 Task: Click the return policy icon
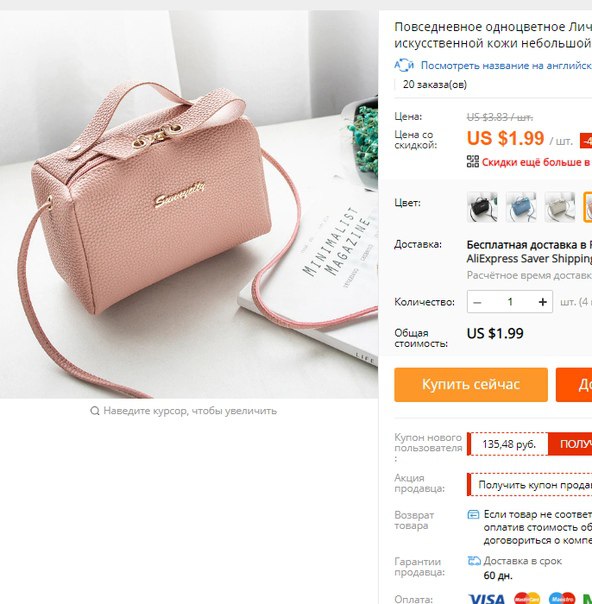(x=473, y=515)
